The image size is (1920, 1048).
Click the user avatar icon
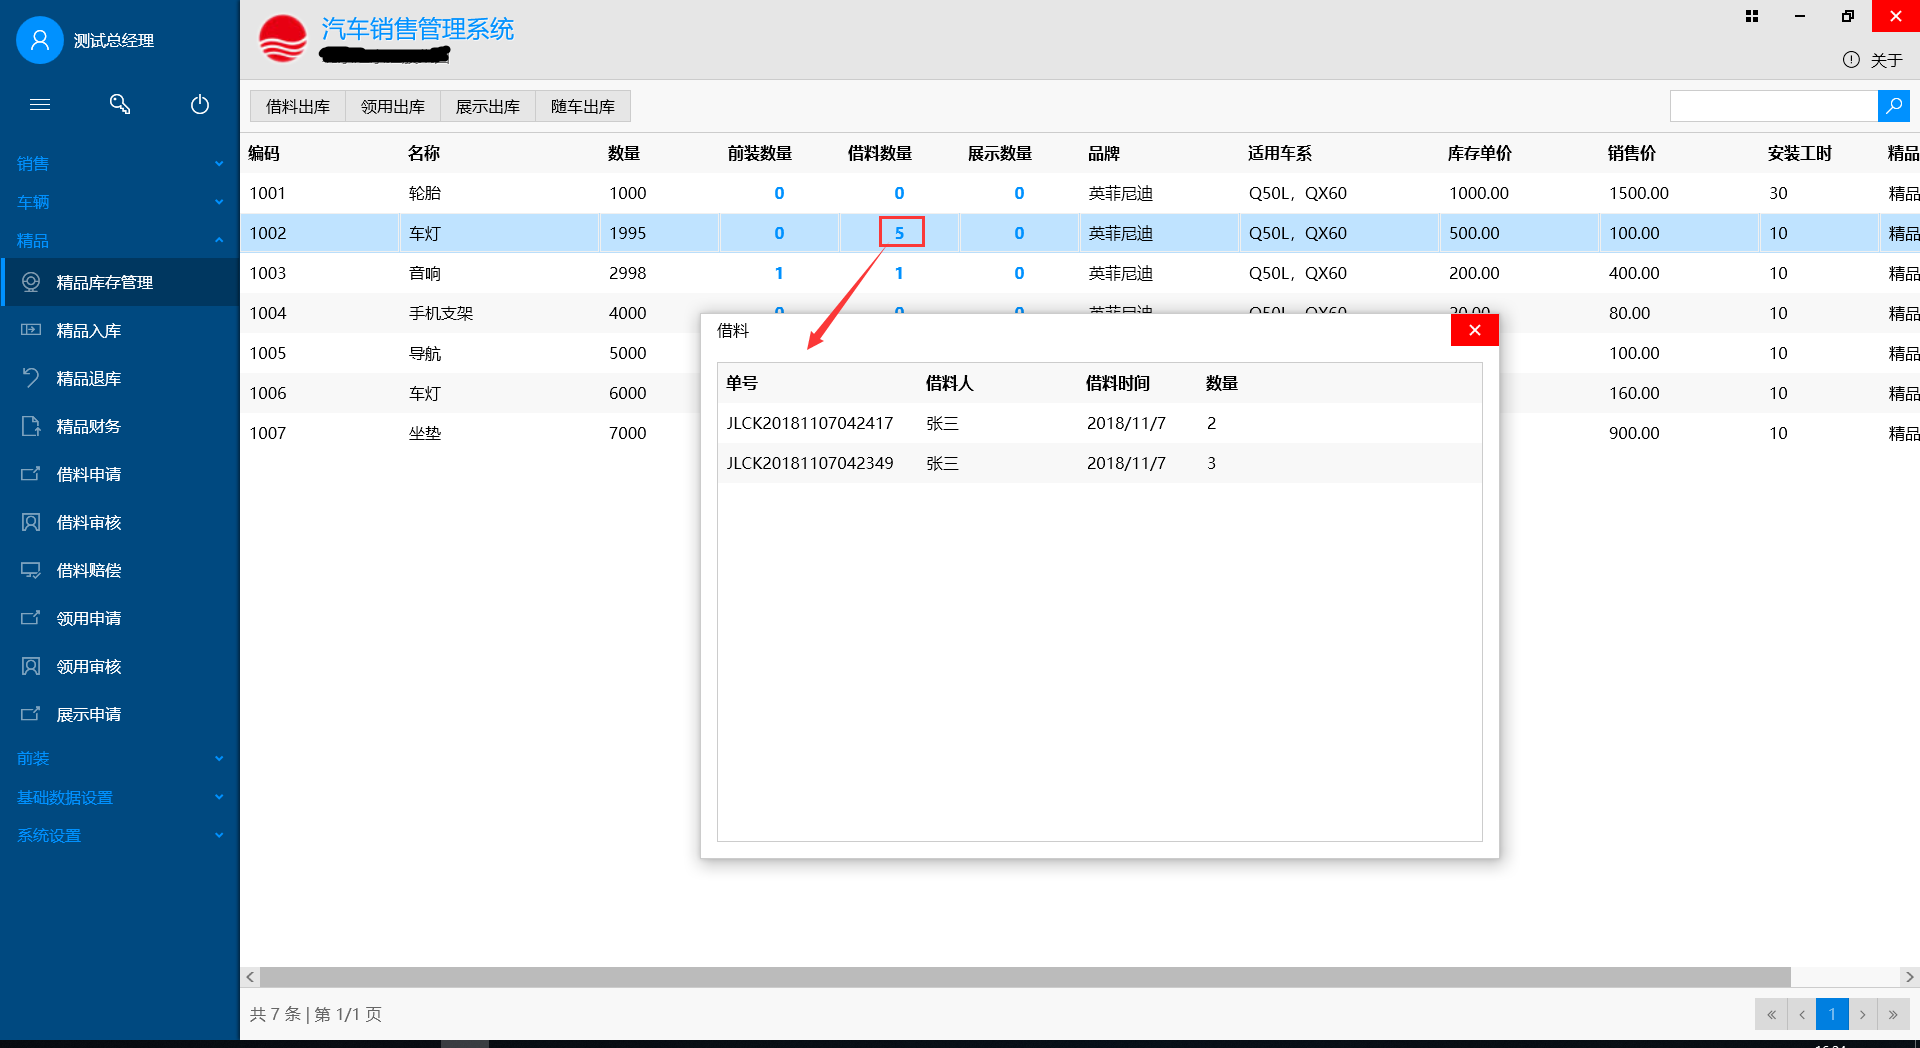coord(40,40)
